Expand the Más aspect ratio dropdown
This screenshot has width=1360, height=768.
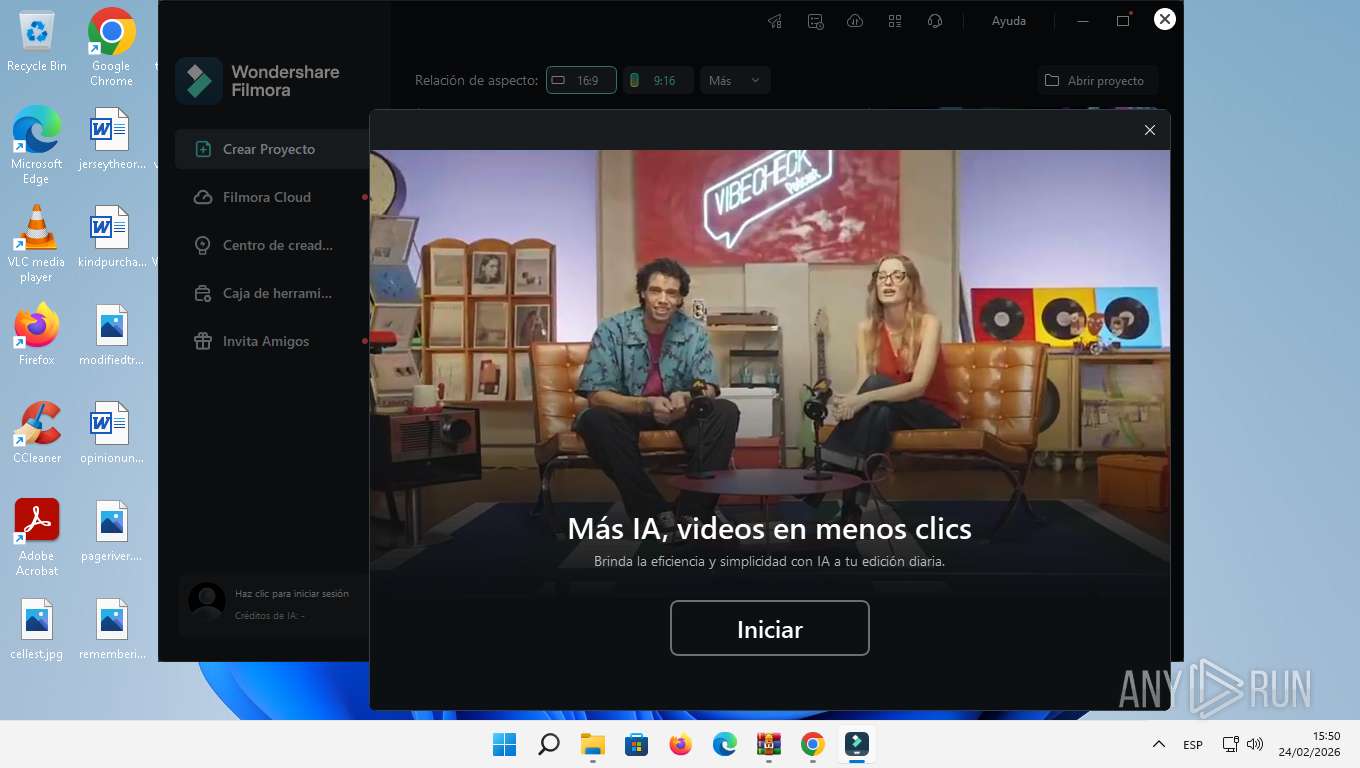[735, 80]
